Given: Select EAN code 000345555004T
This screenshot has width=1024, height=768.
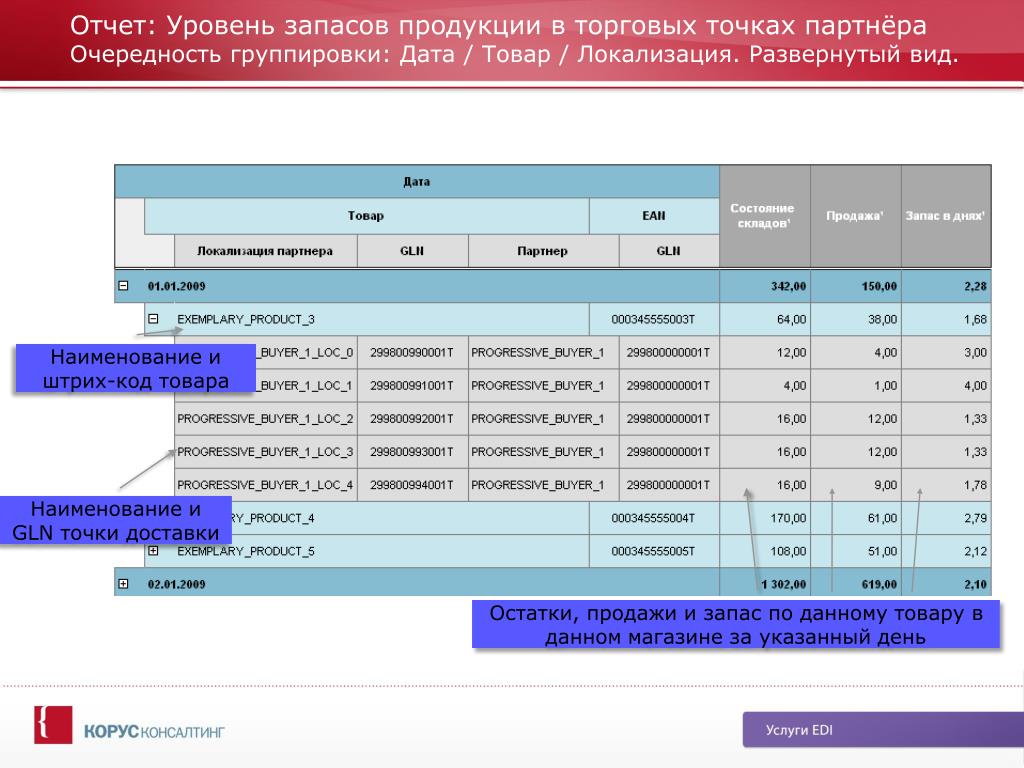Looking at the screenshot, I should click(x=653, y=518).
